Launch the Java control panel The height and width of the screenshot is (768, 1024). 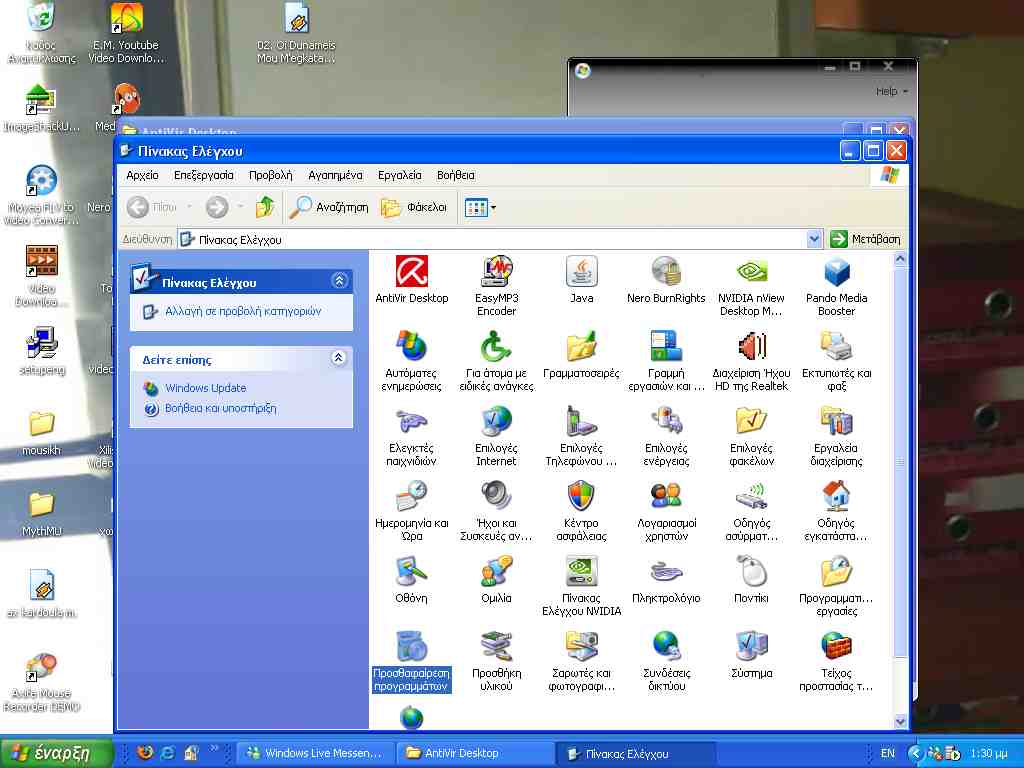[581, 280]
